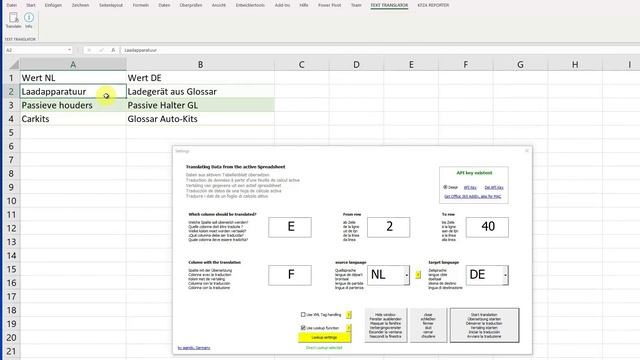Select cell A4 'Carkits'
Screen dimensions: 640x360
(73, 119)
